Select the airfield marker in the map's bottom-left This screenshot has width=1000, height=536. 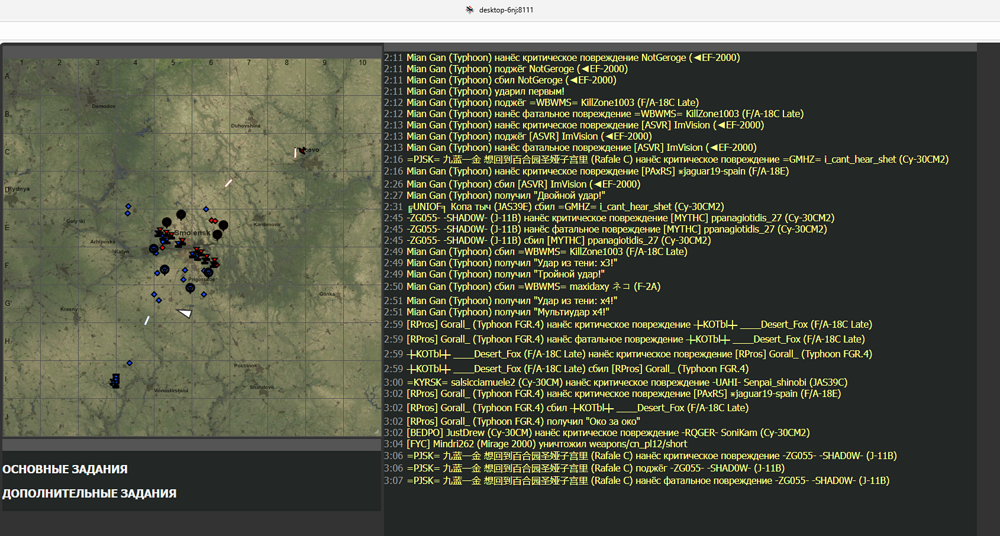click(x=116, y=379)
